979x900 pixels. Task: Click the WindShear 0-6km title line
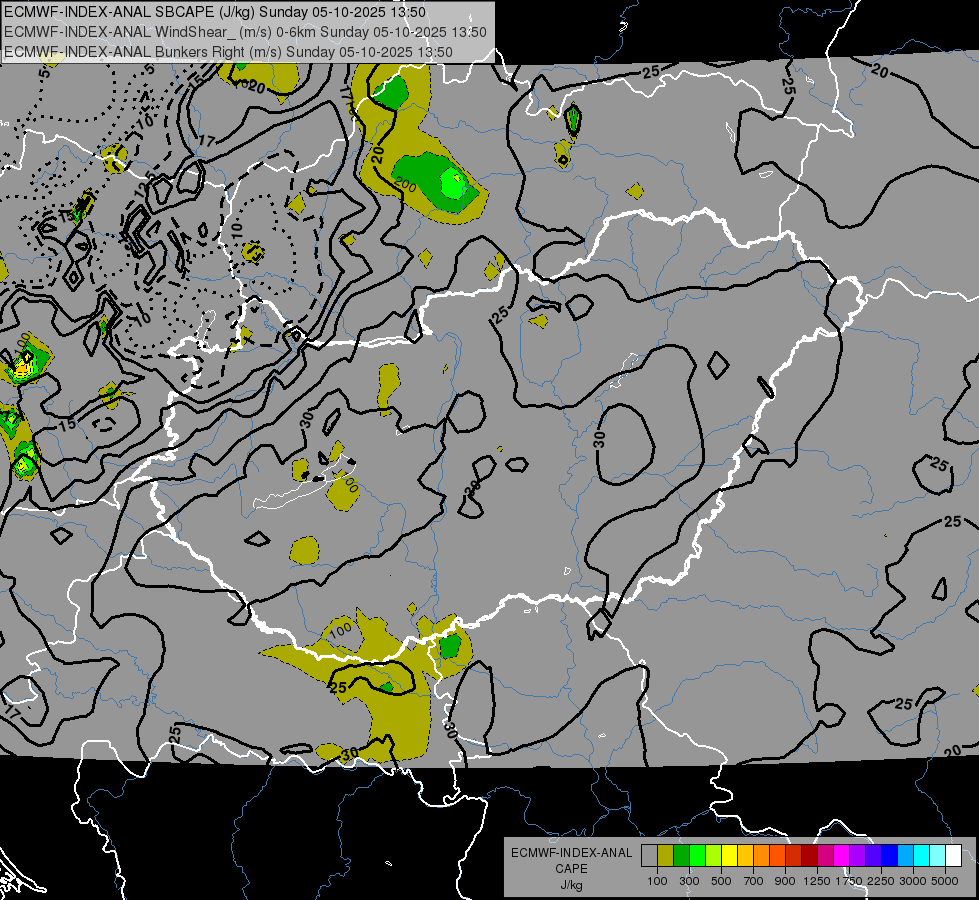point(245,32)
